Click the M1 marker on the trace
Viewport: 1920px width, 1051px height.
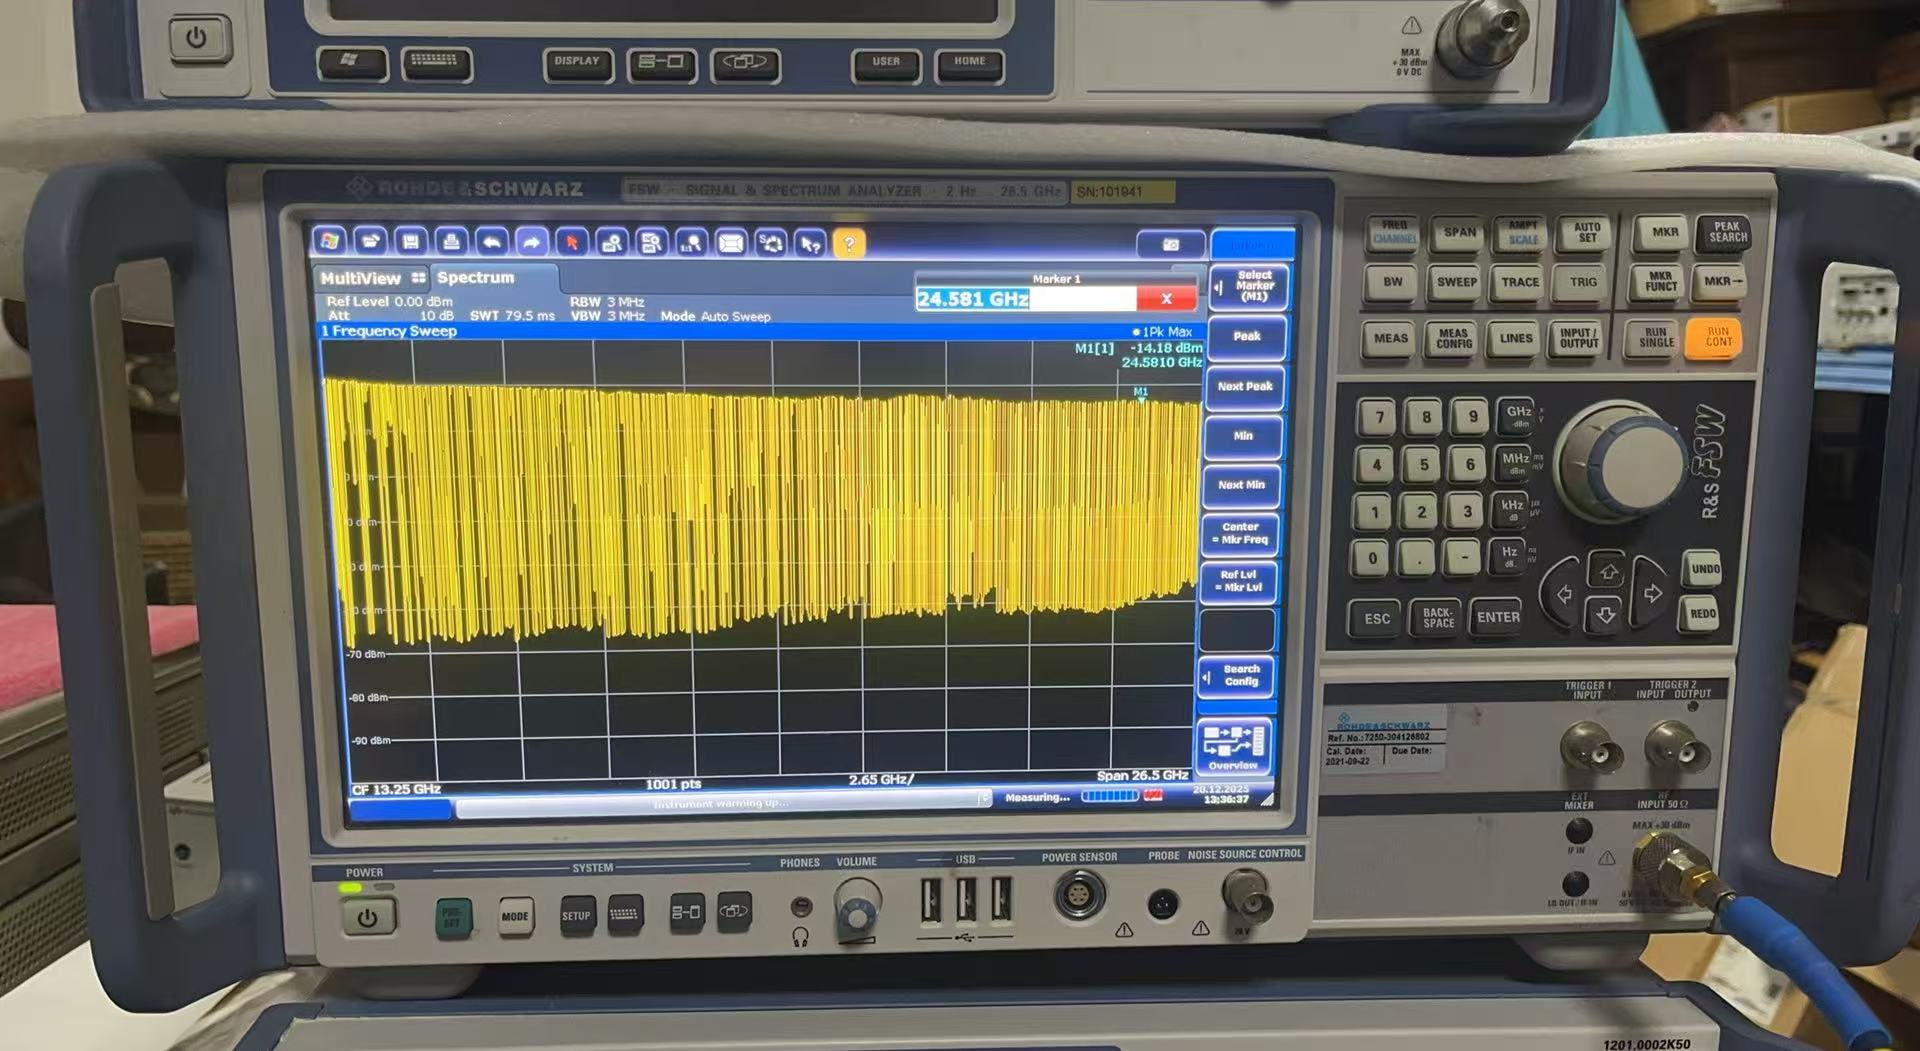[x=1141, y=397]
